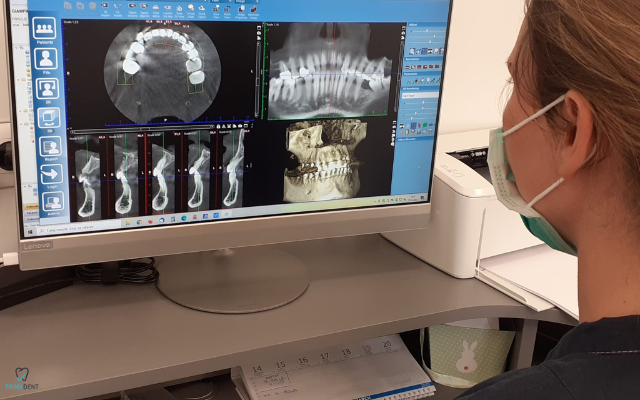Click the Windows Start button on taskbar
Screen dimensions: 640x400
coord(30,229)
